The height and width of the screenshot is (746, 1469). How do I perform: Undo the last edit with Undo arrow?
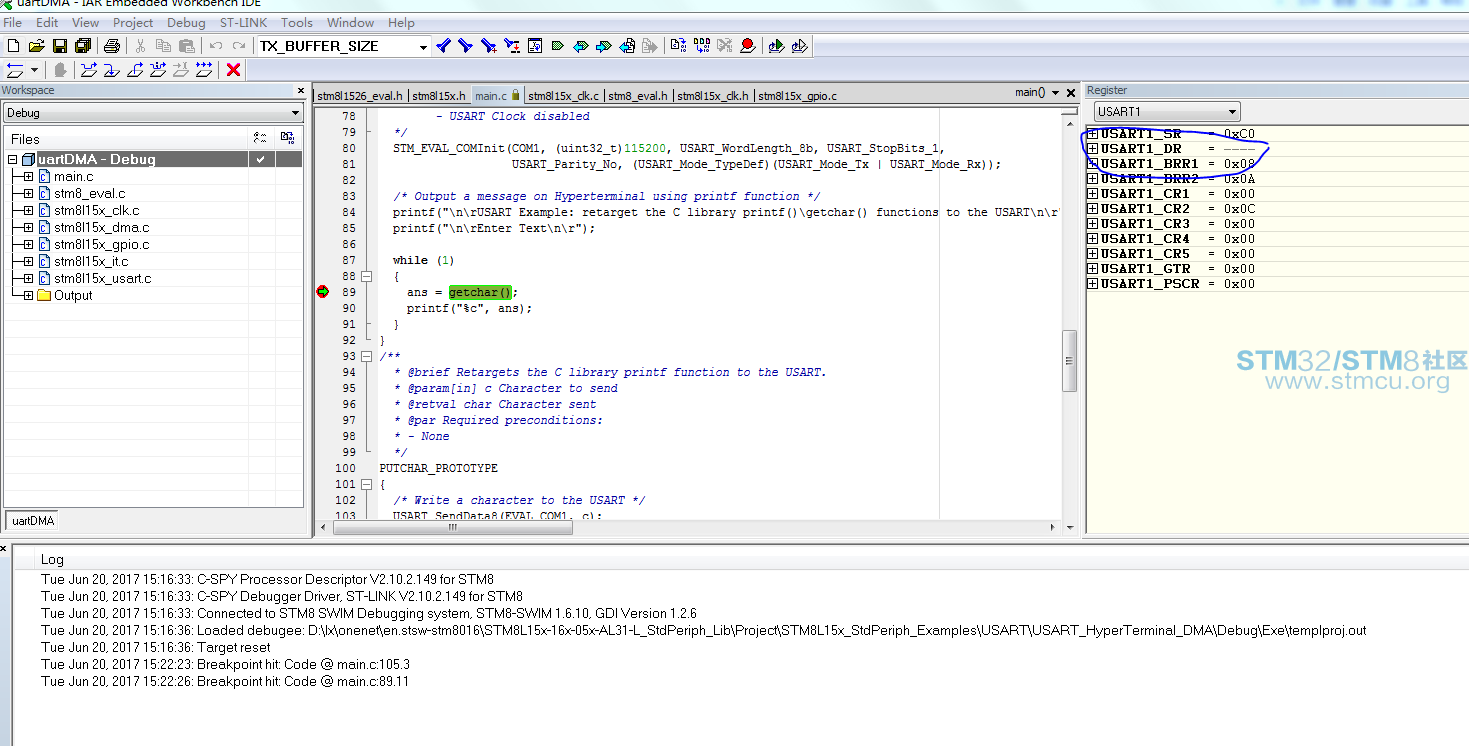216,46
